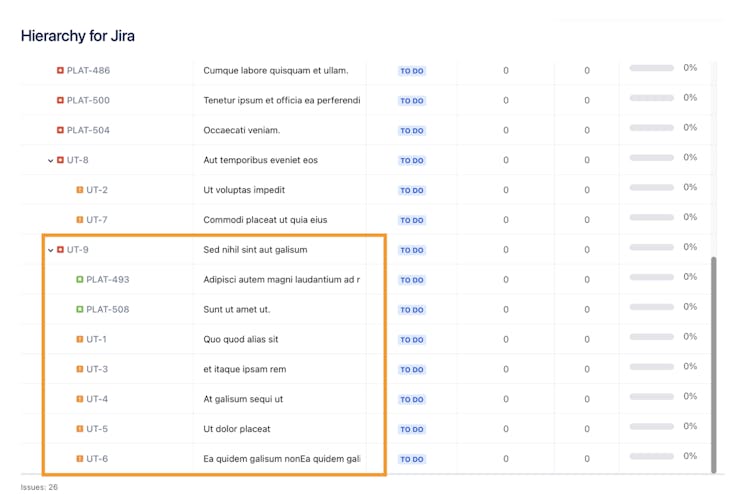Click the 'Issues: 26' count label
This screenshot has height=494, width=752.
[x=39, y=487]
